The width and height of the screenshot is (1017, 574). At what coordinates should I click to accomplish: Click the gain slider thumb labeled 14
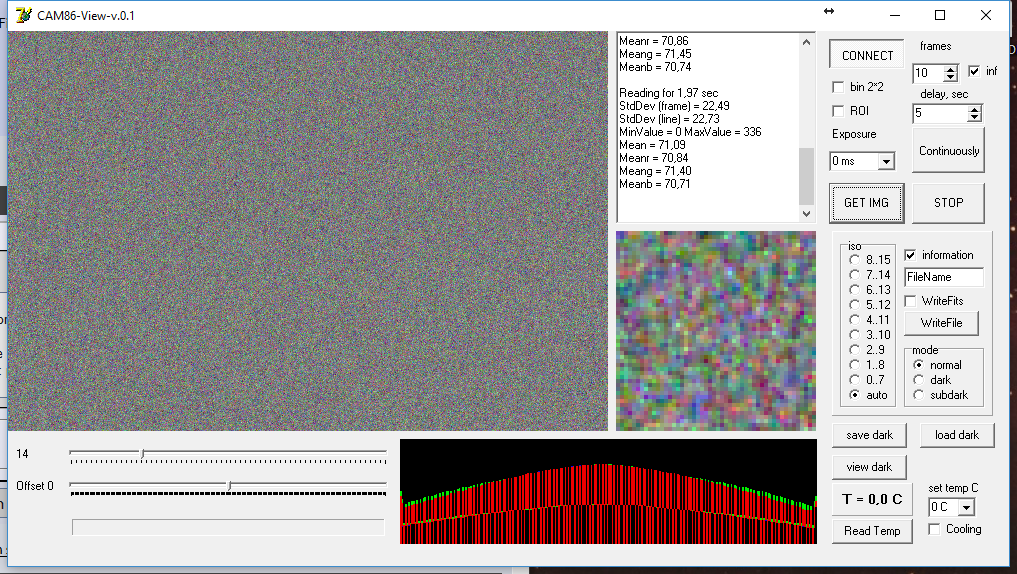[143, 453]
